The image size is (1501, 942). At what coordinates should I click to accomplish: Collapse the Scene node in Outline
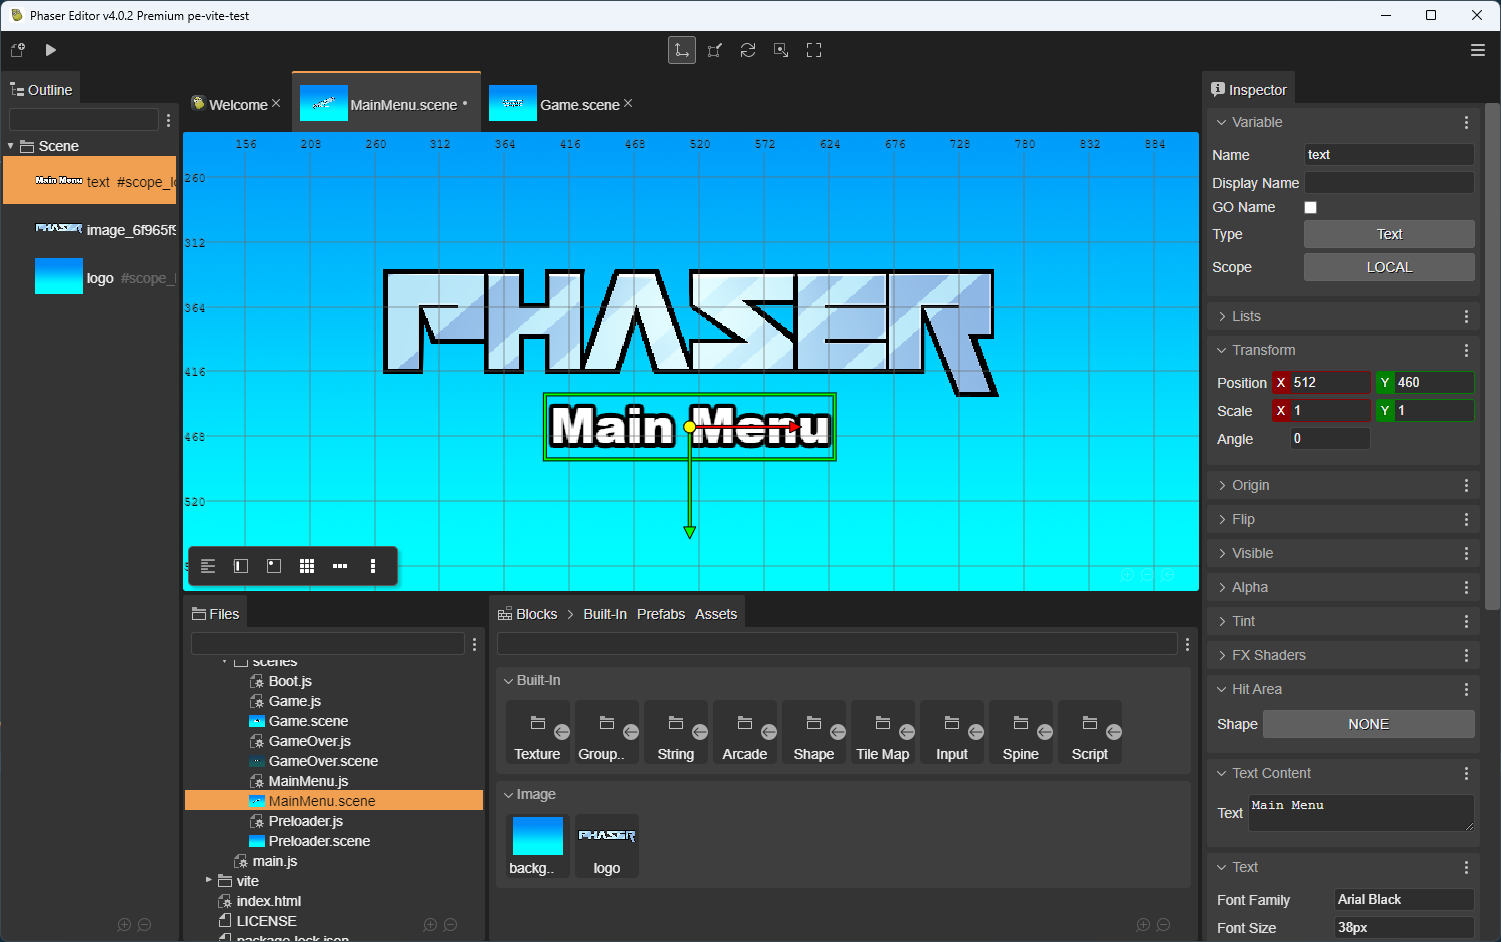[11, 146]
